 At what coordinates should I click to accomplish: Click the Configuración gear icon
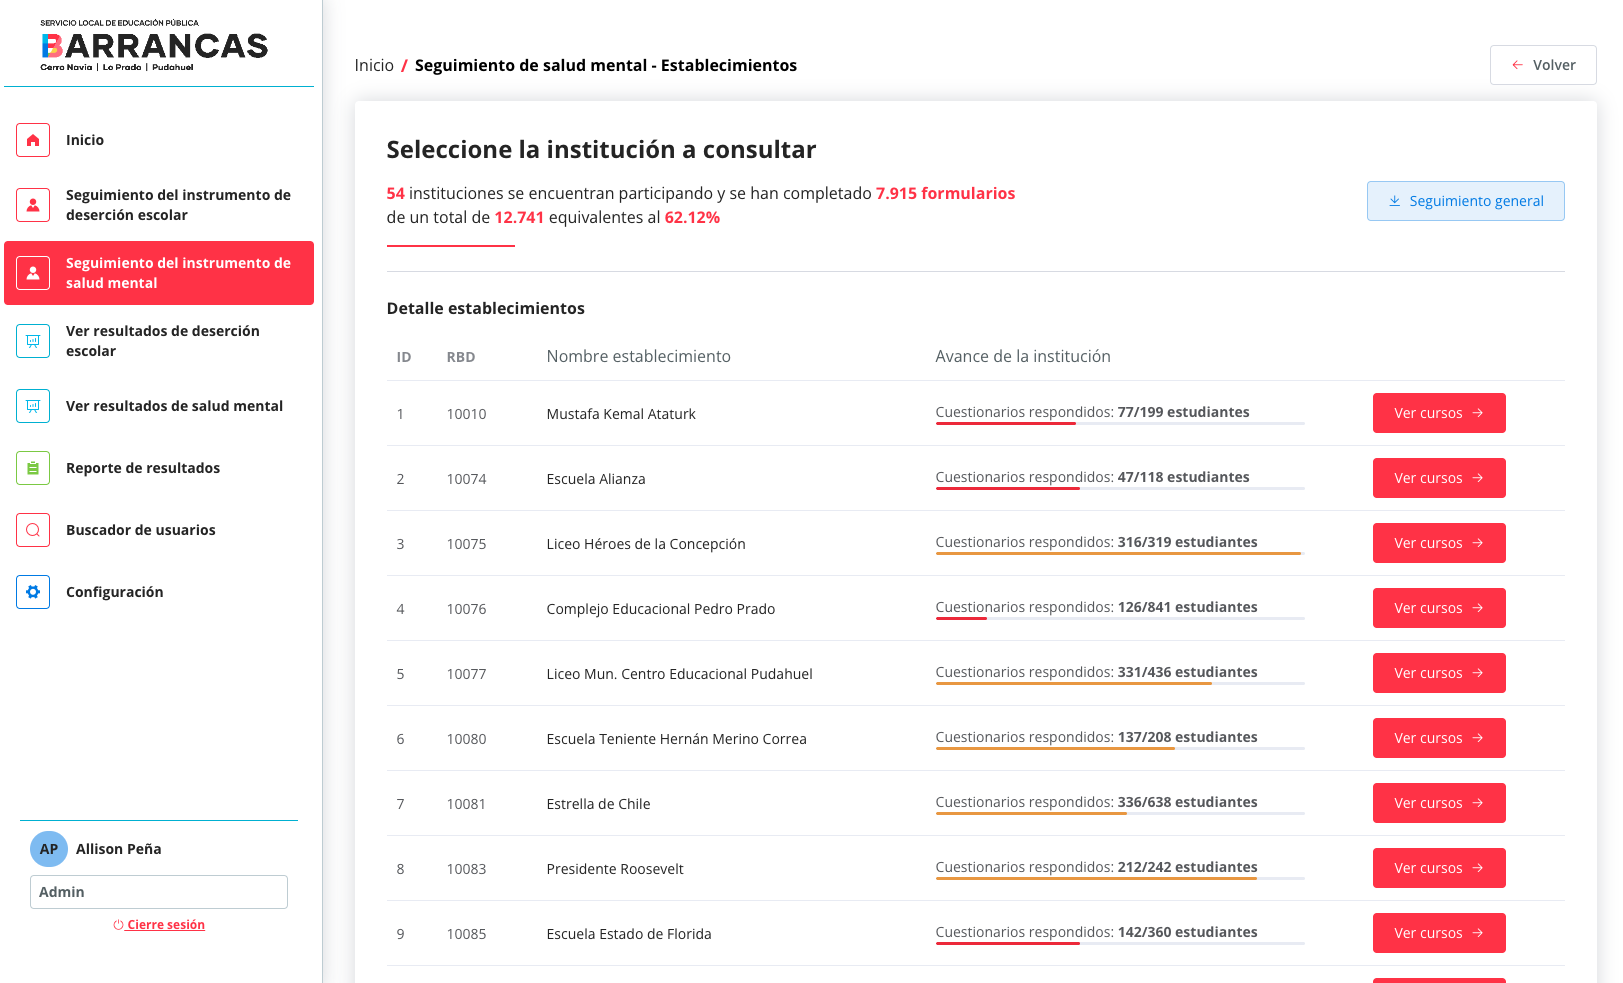[33, 592]
